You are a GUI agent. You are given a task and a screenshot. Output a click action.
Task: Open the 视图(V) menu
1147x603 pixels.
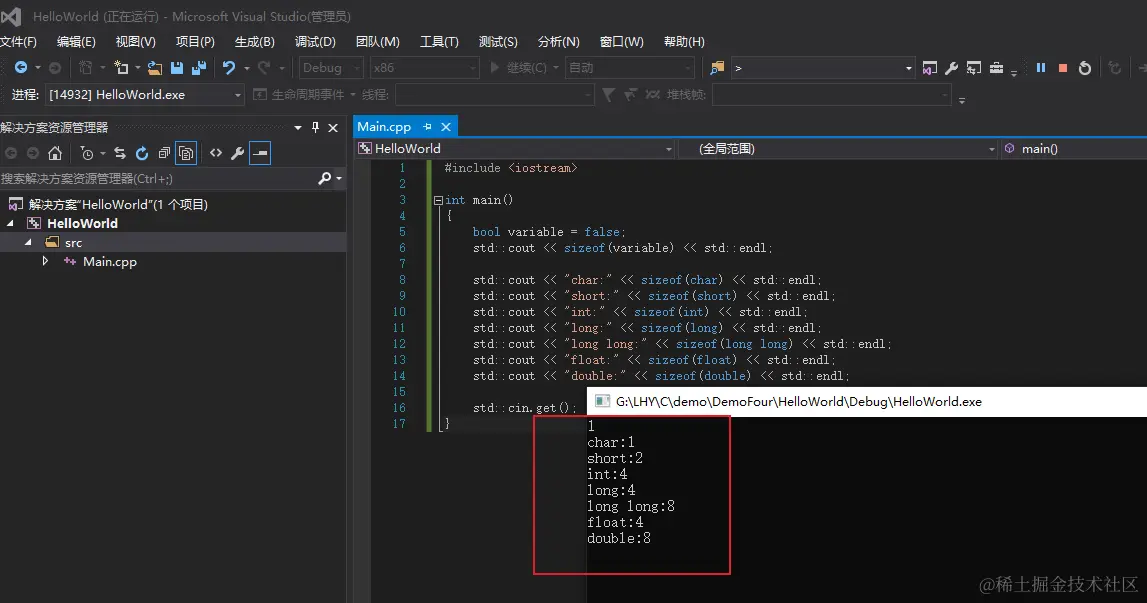(x=135, y=42)
